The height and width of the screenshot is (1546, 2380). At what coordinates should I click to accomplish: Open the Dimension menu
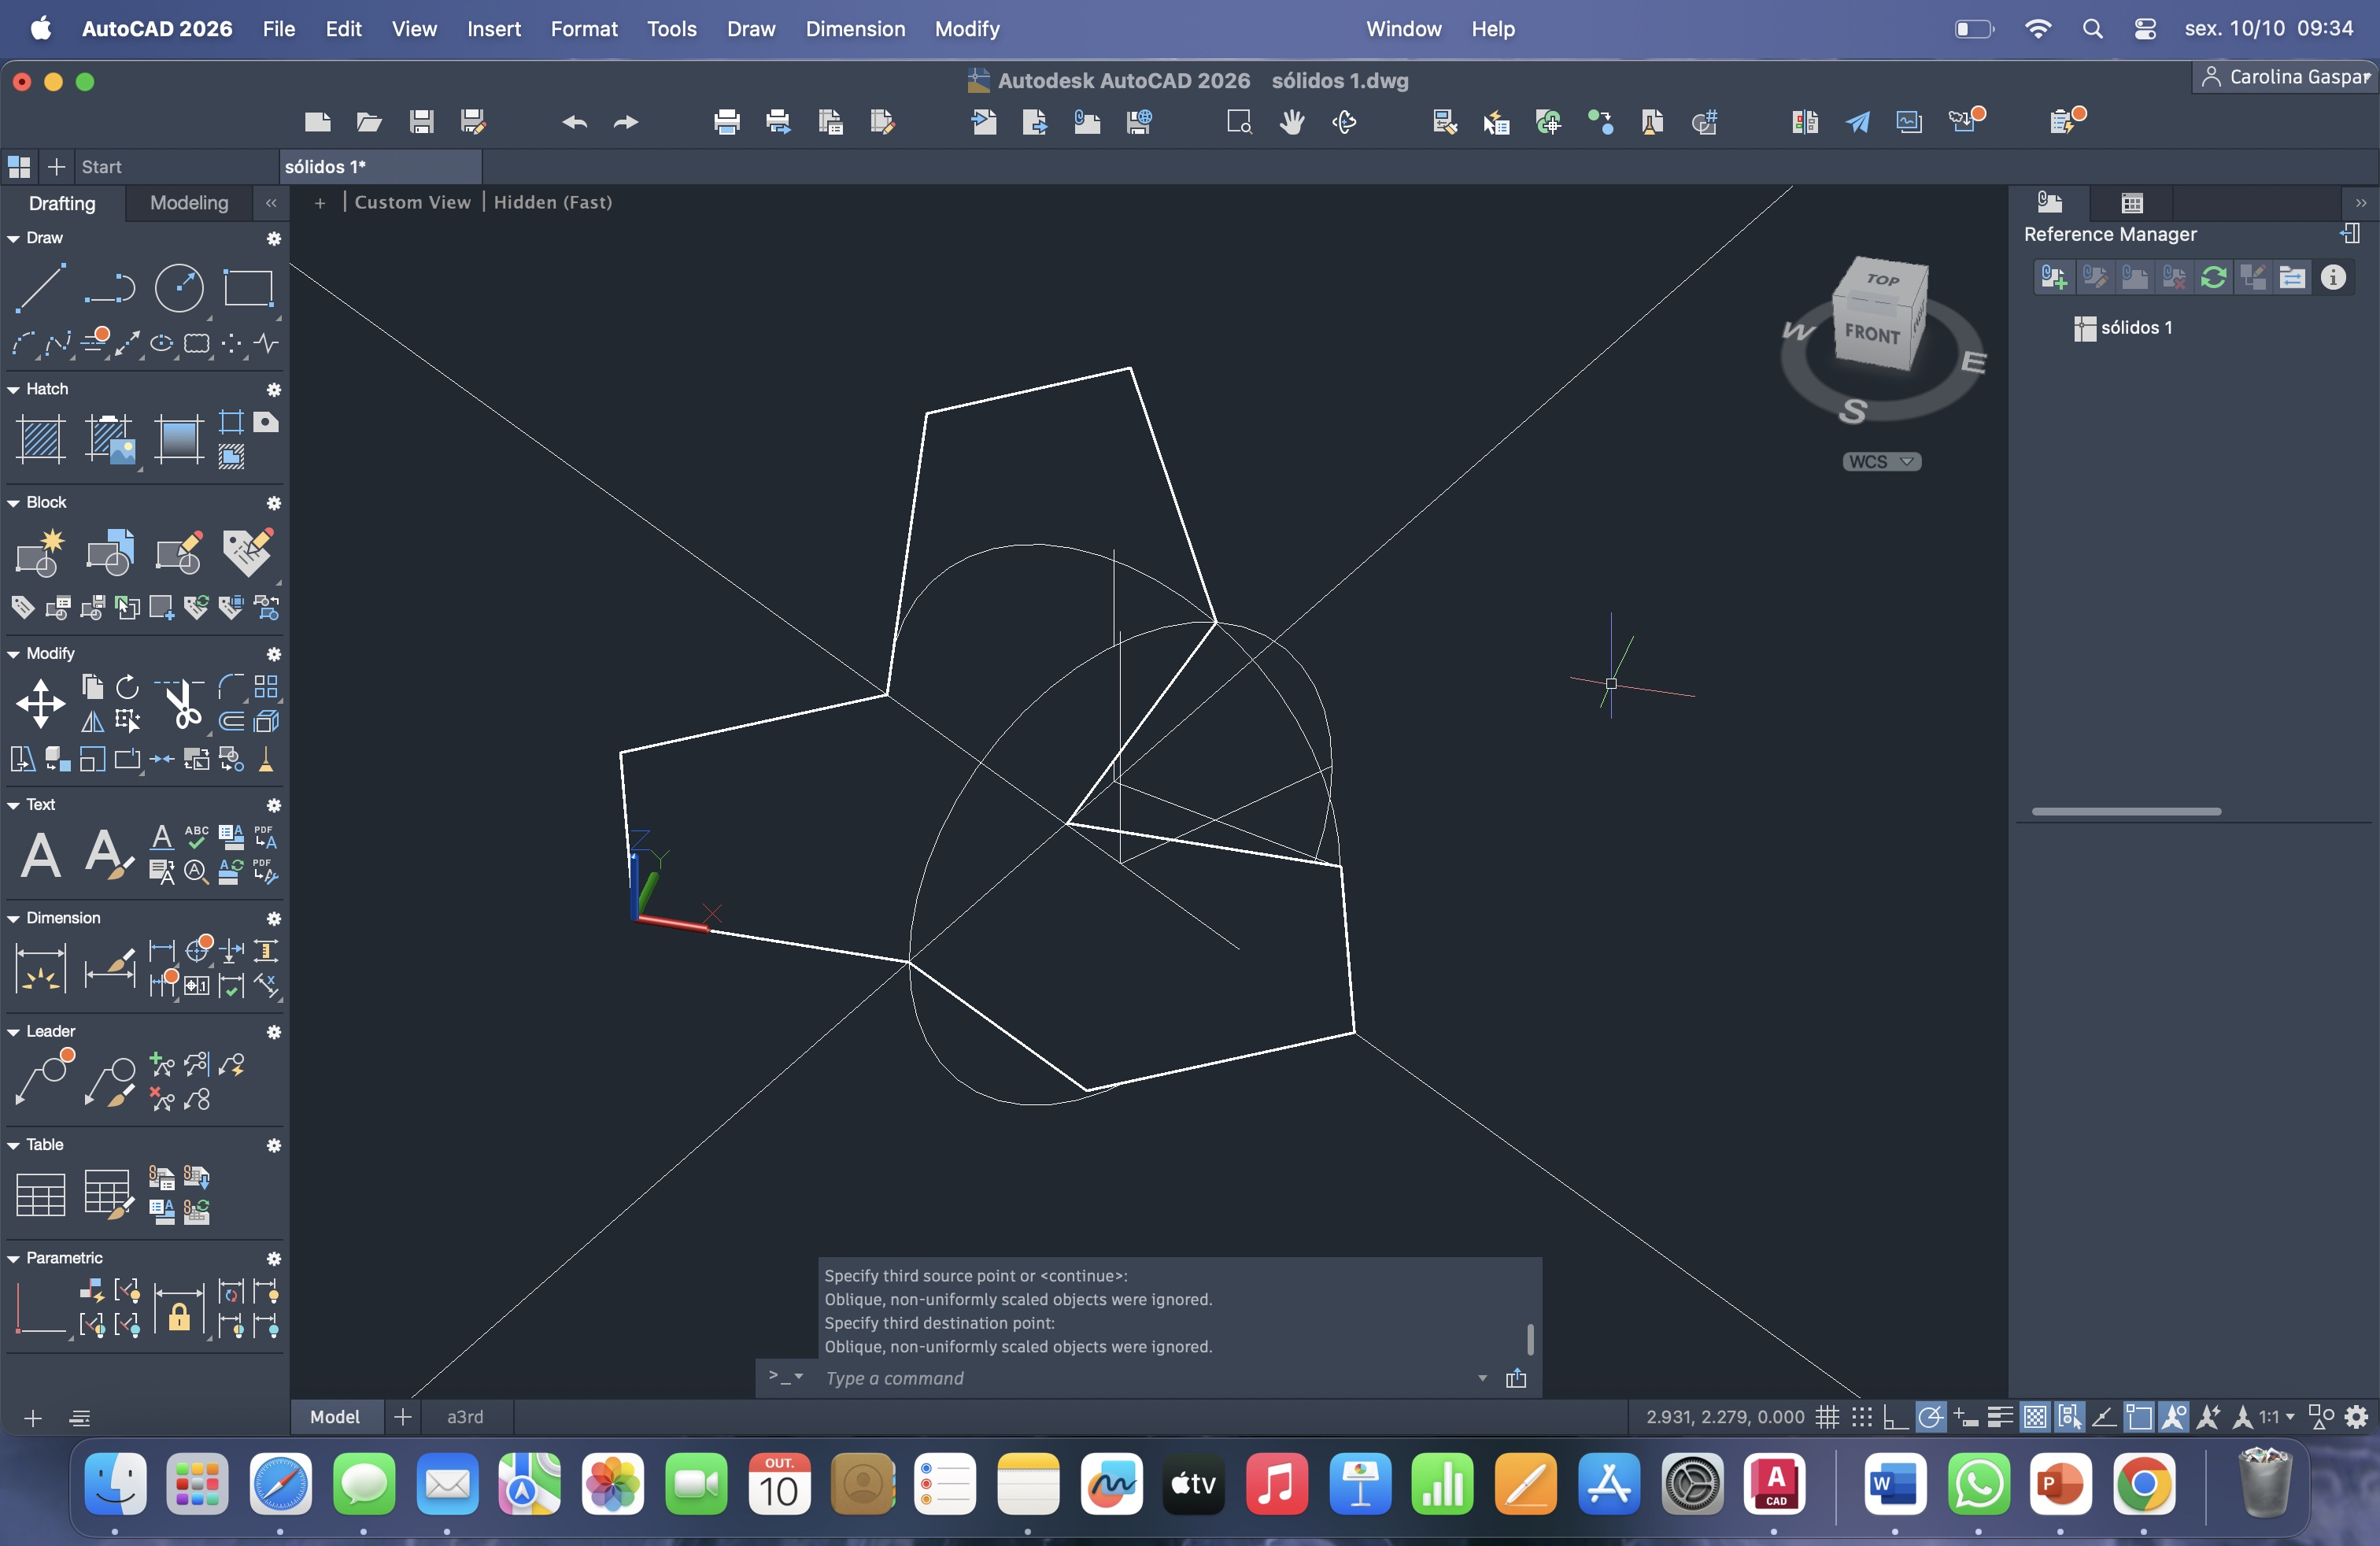click(854, 29)
